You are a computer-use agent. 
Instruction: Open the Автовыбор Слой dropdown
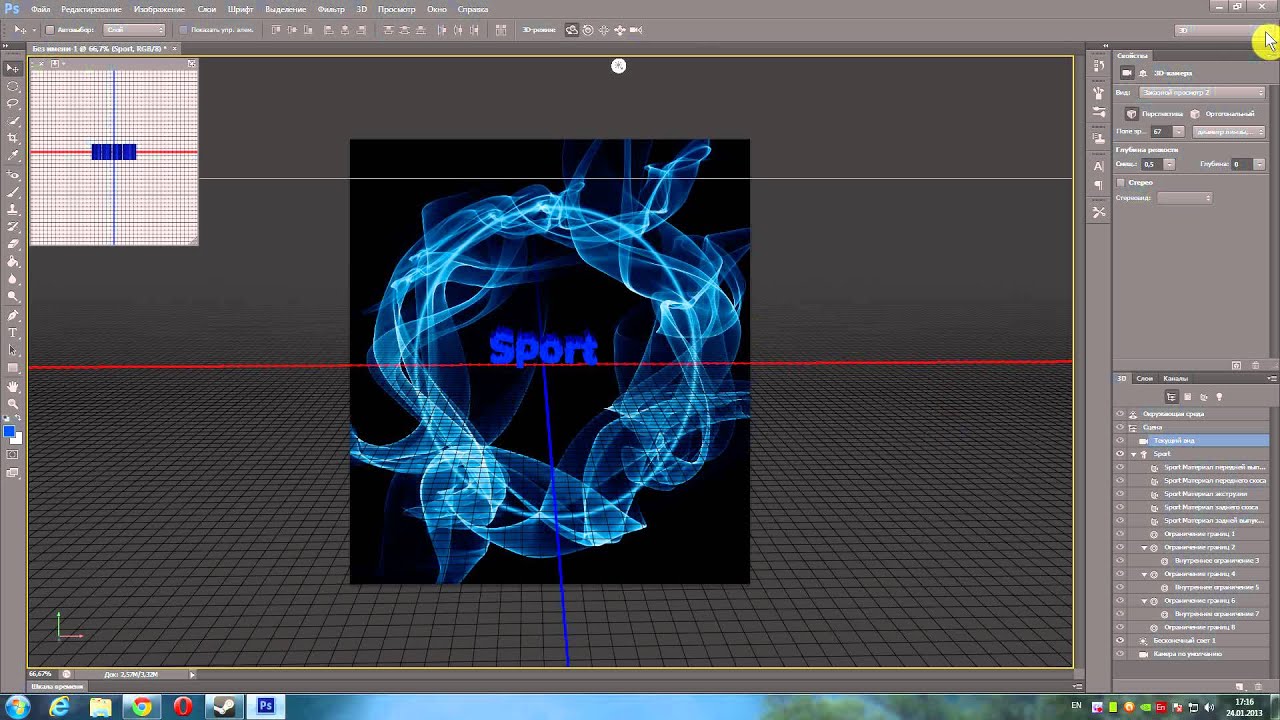pyautogui.click(x=134, y=30)
